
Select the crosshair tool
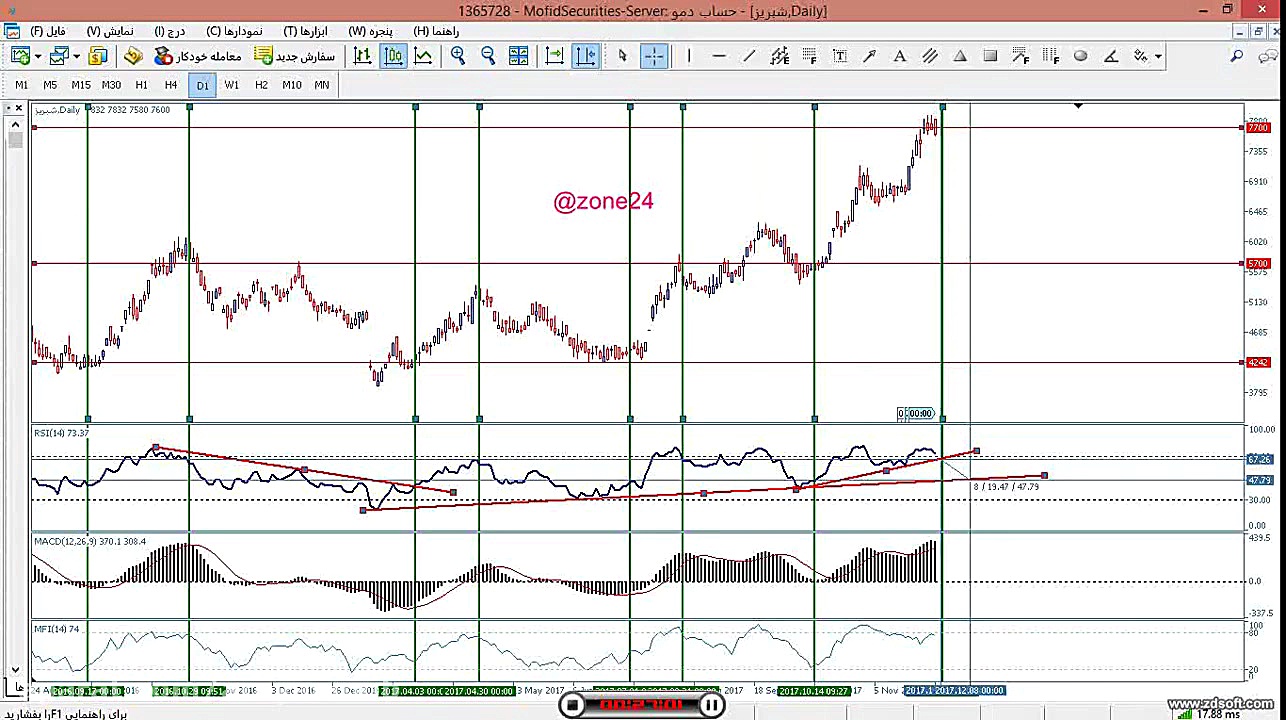tap(653, 56)
